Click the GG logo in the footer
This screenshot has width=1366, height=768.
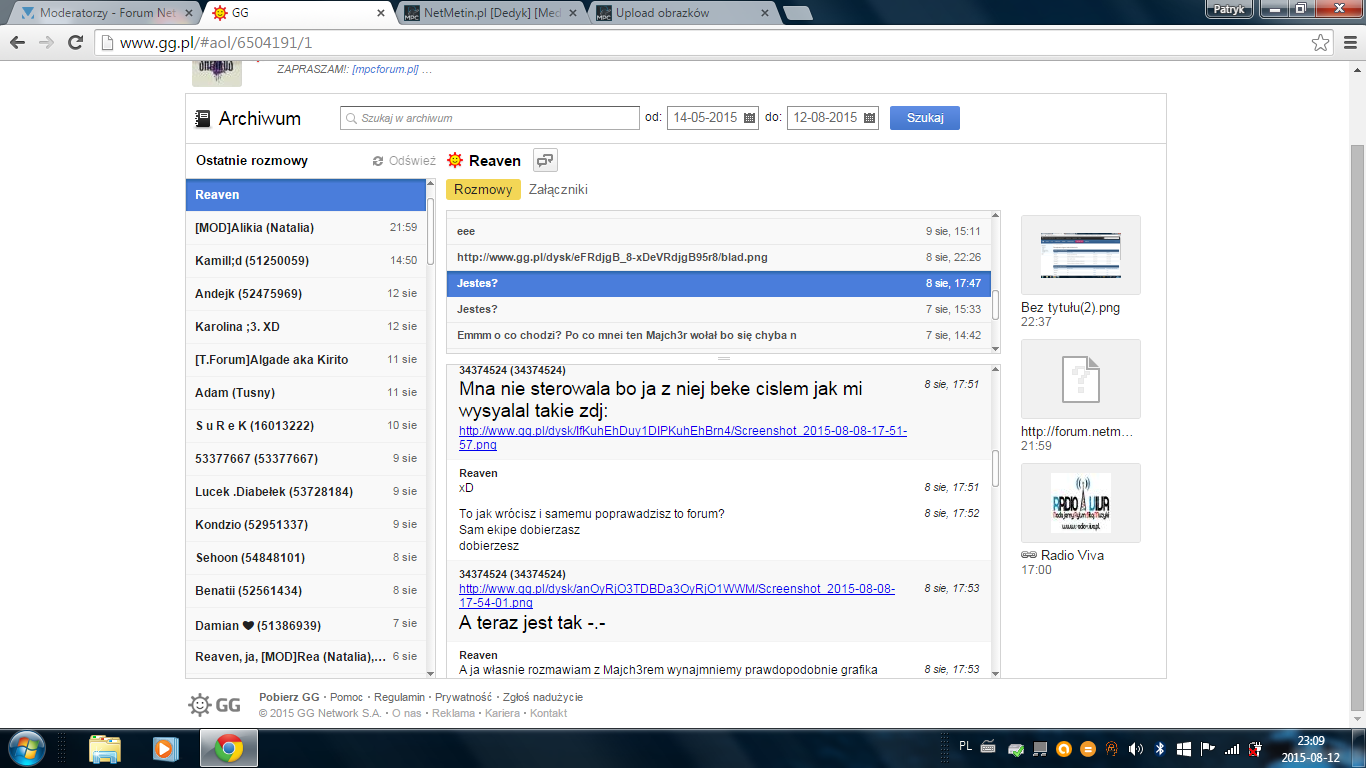[214, 705]
